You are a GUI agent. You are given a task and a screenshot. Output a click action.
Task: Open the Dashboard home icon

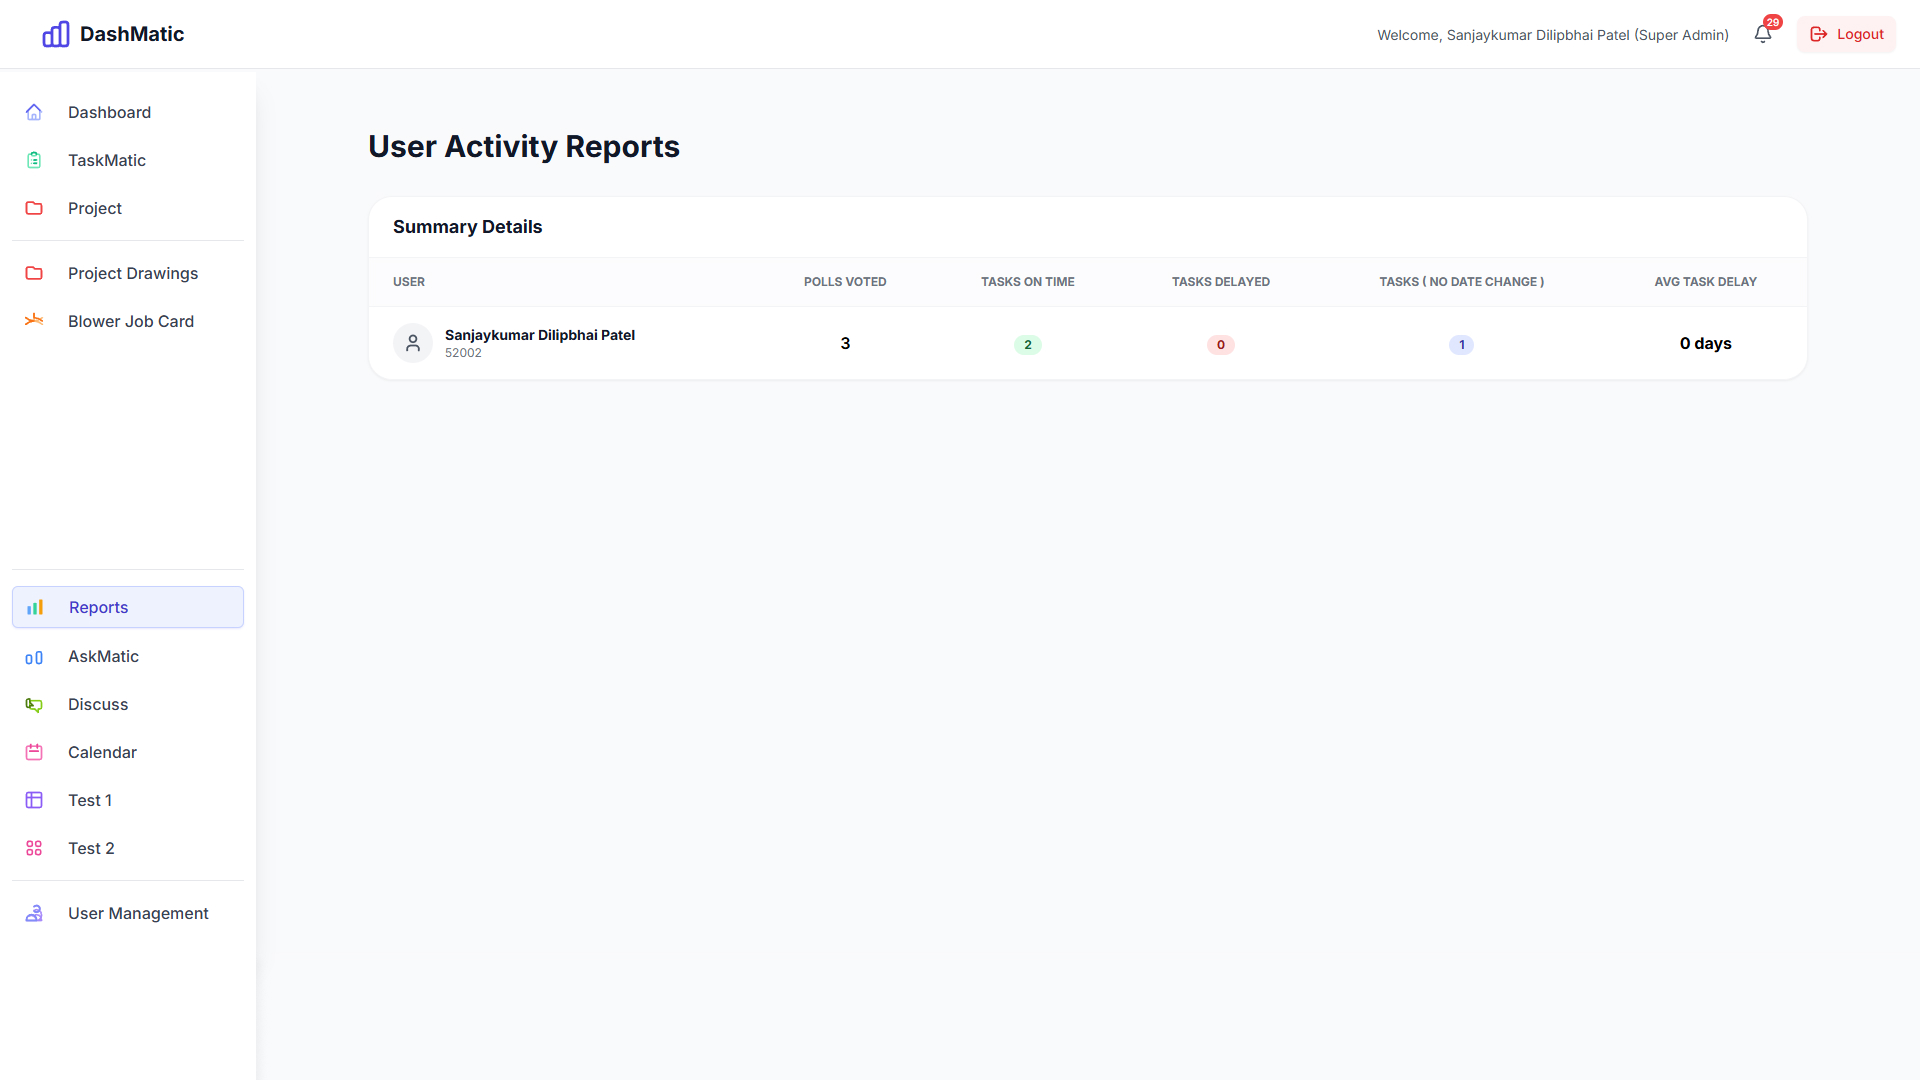[34, 112]
